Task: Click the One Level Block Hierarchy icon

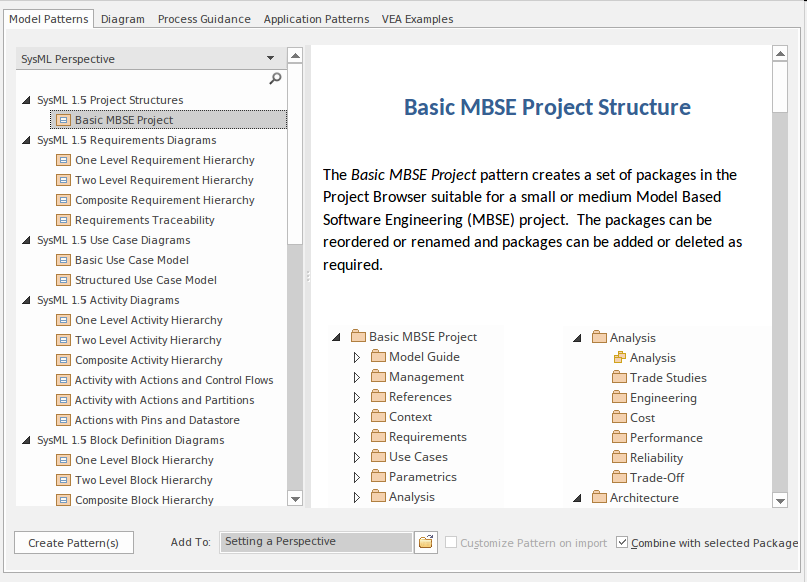Action: click(63, 460)
